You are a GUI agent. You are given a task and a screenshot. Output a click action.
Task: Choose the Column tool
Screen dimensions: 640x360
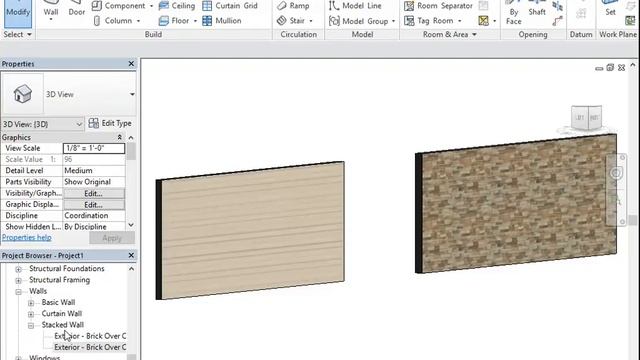pos(113,20)
